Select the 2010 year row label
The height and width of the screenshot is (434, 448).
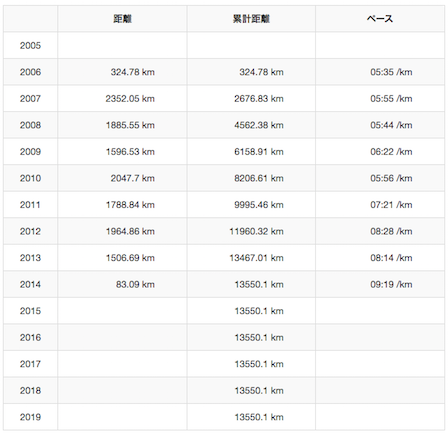tap(30, 178)
